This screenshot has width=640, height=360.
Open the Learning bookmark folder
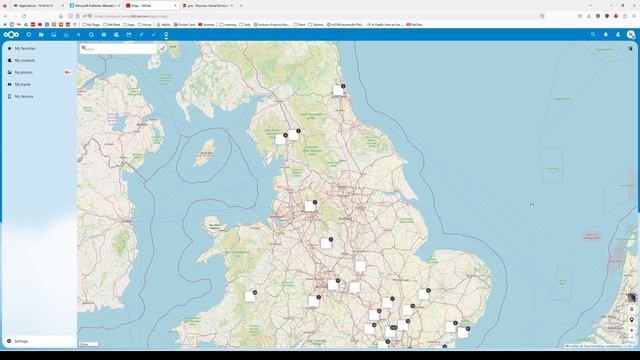coord(228,24)
